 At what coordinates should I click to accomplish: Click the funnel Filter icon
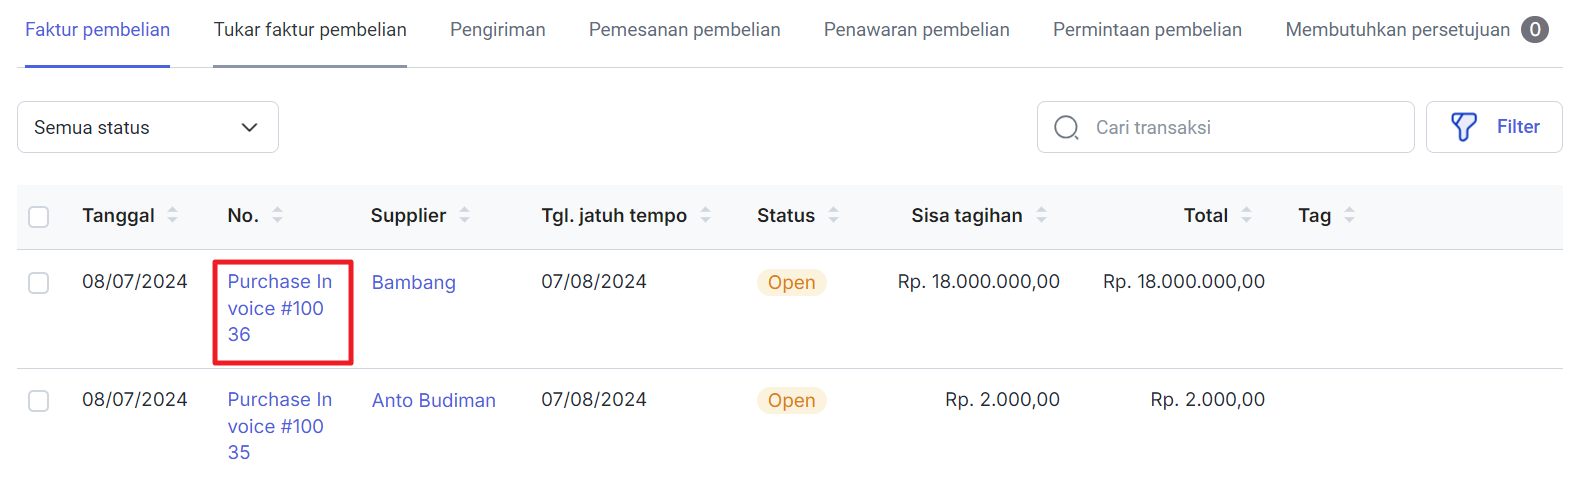tap(1464, 127)
